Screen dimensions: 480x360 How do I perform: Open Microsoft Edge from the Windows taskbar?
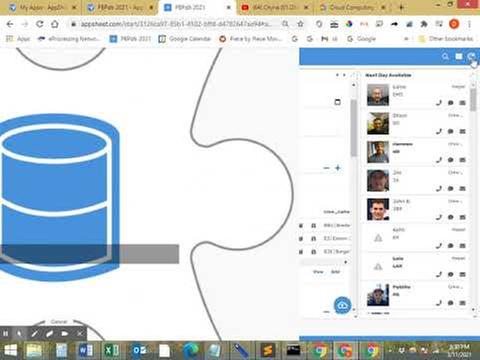tap(190, 351)
